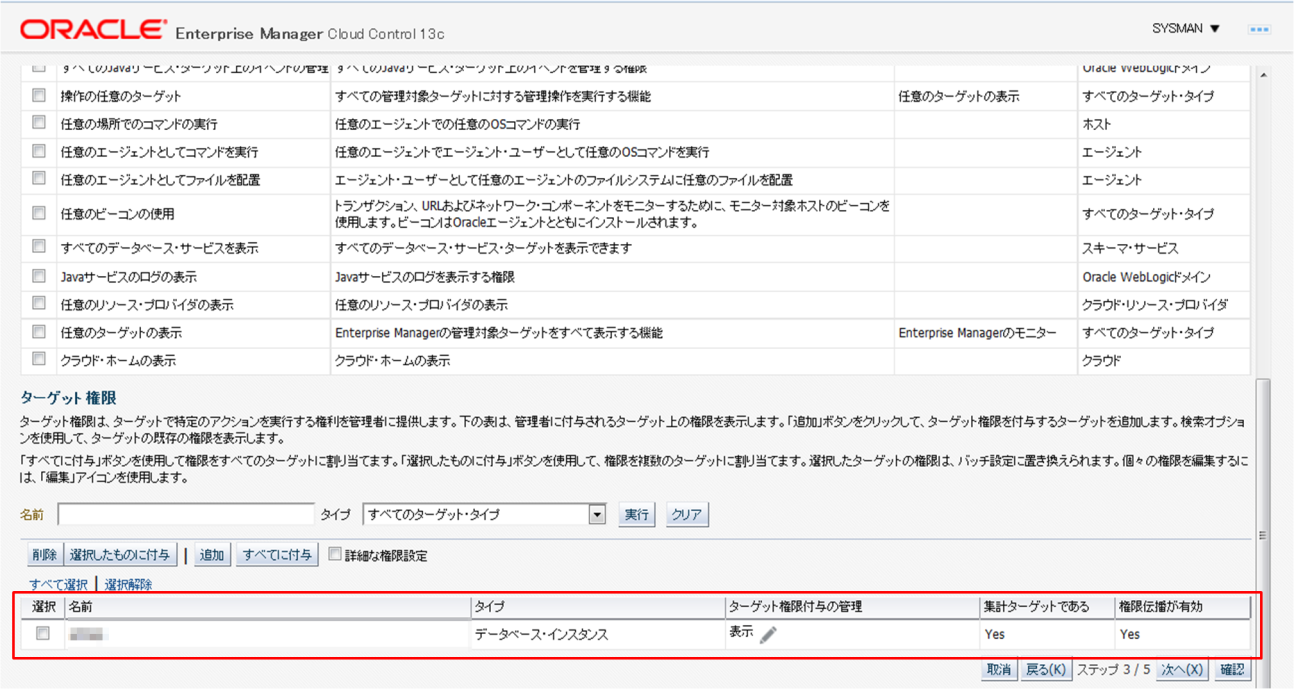1294x689 pixels.
Task: Click the 戻る(K) button
Action: coord(1045,670)
